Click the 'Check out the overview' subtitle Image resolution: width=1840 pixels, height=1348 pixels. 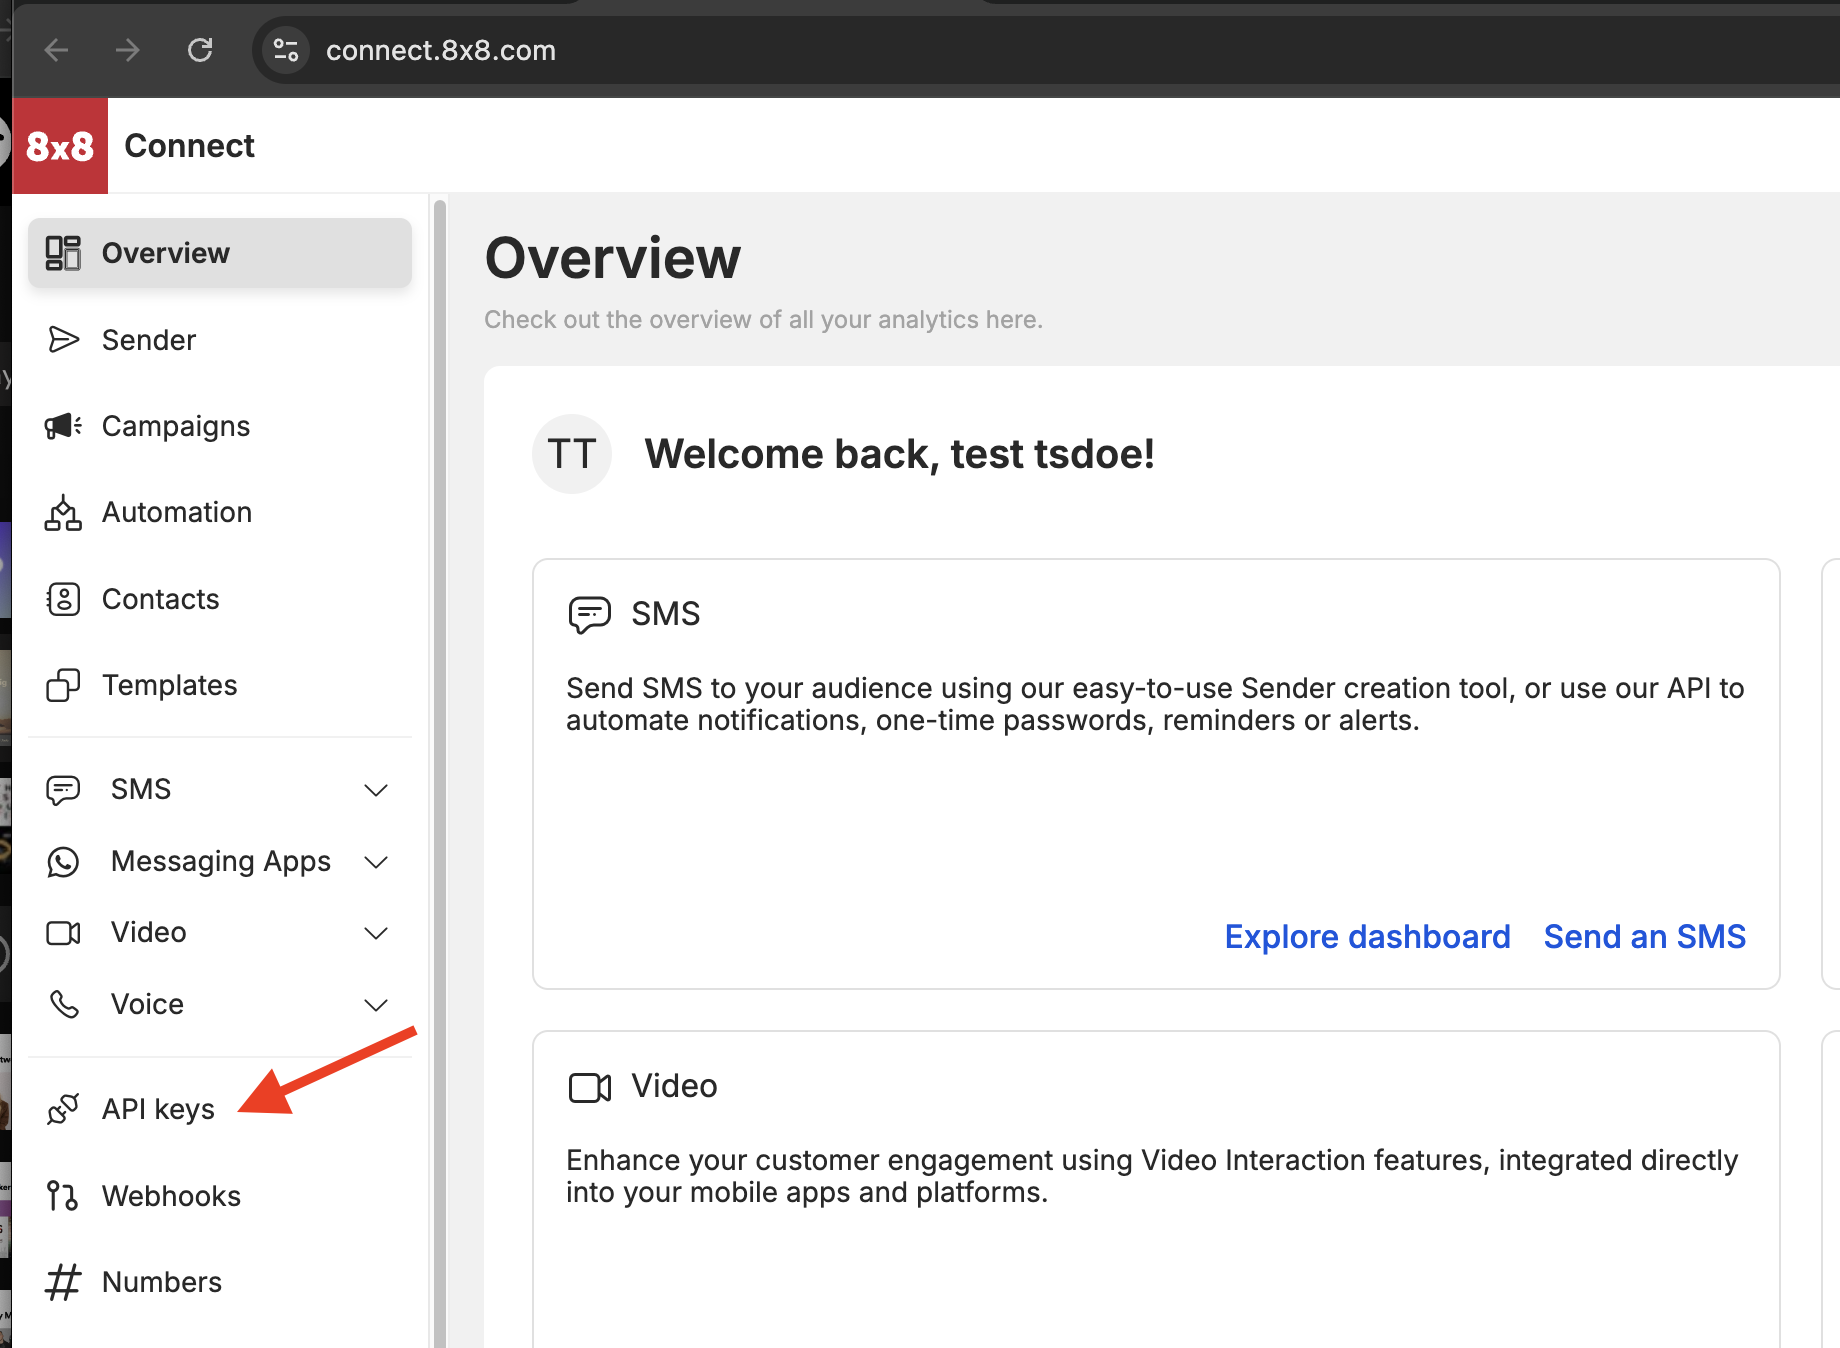(764, 320)
